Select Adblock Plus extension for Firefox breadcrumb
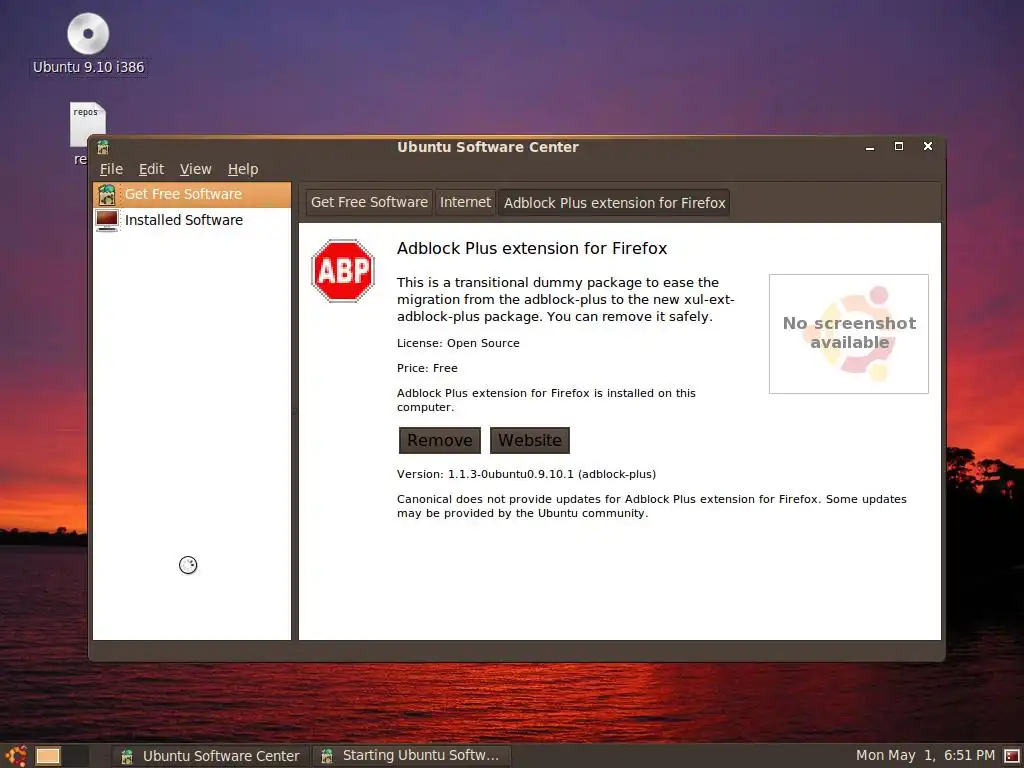The width and height of the screenshot is (1024, 768). coord(614,203)
